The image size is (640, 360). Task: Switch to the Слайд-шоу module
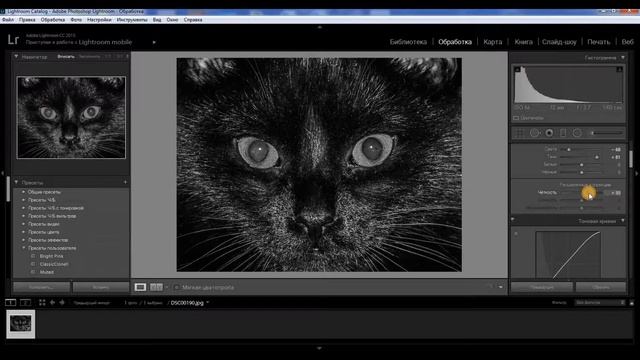tap(559, 42)
